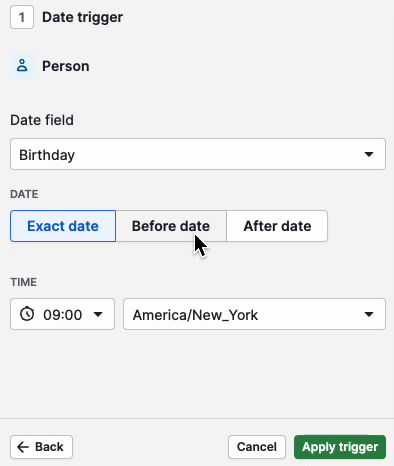Select the Exact date option
Viewport: 394px width, 466px height.
[x=63, y=226]
